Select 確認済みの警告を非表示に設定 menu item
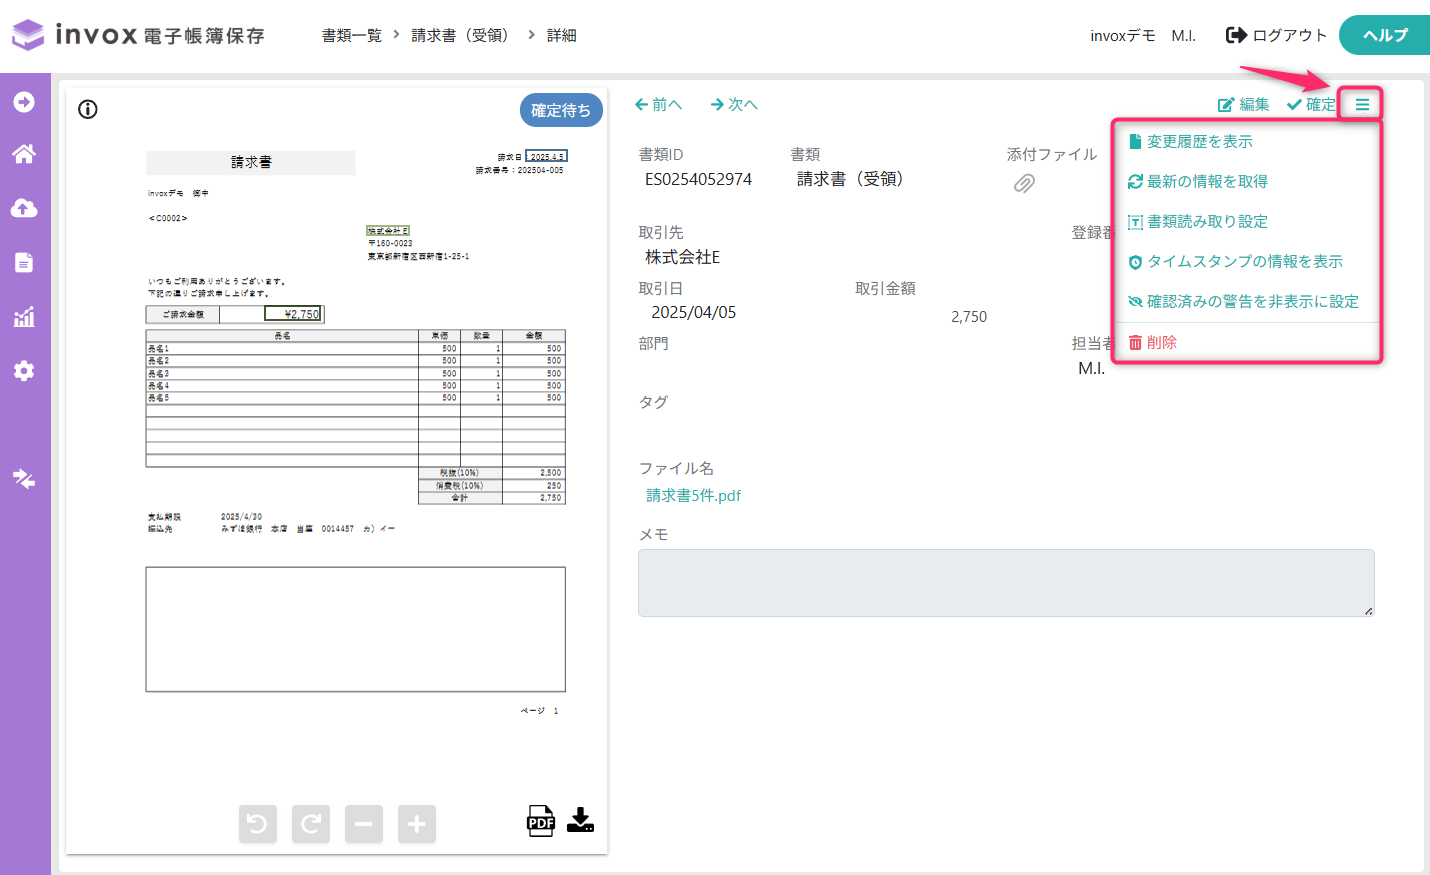Image resolution: width=1430 pixels, height=875 pixels. (x=1246, y=301)
